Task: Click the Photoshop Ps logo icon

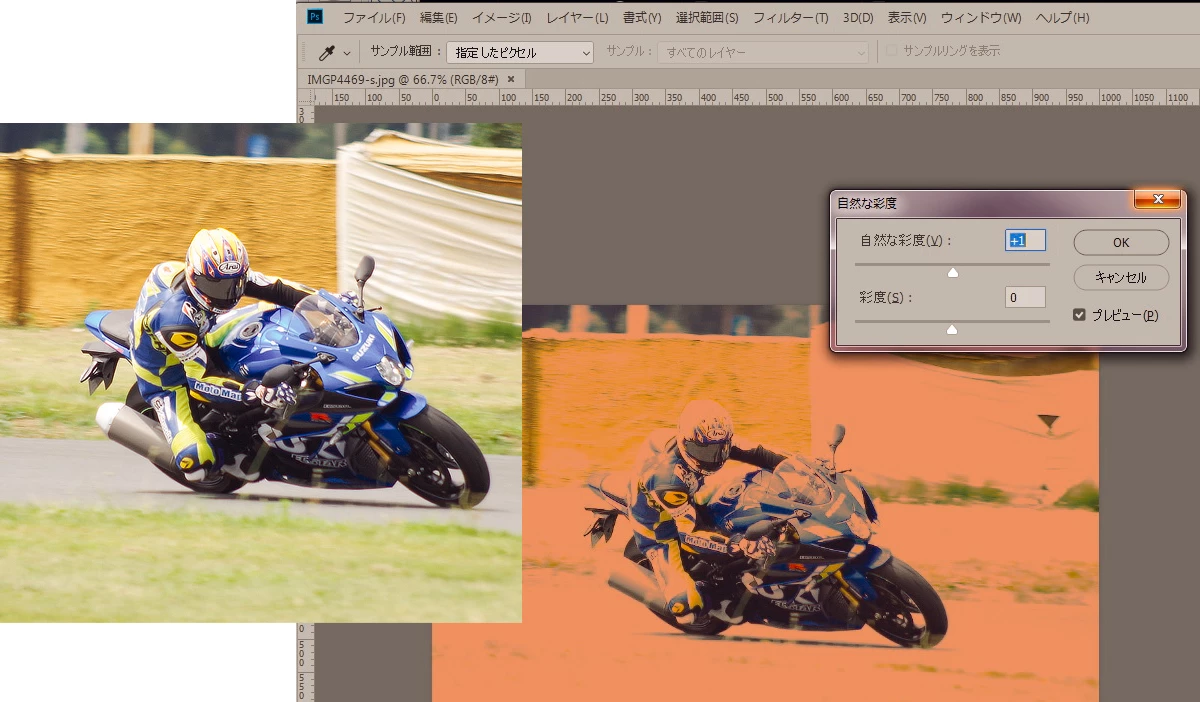Action: pyautogui.click(x=315, y=17)
